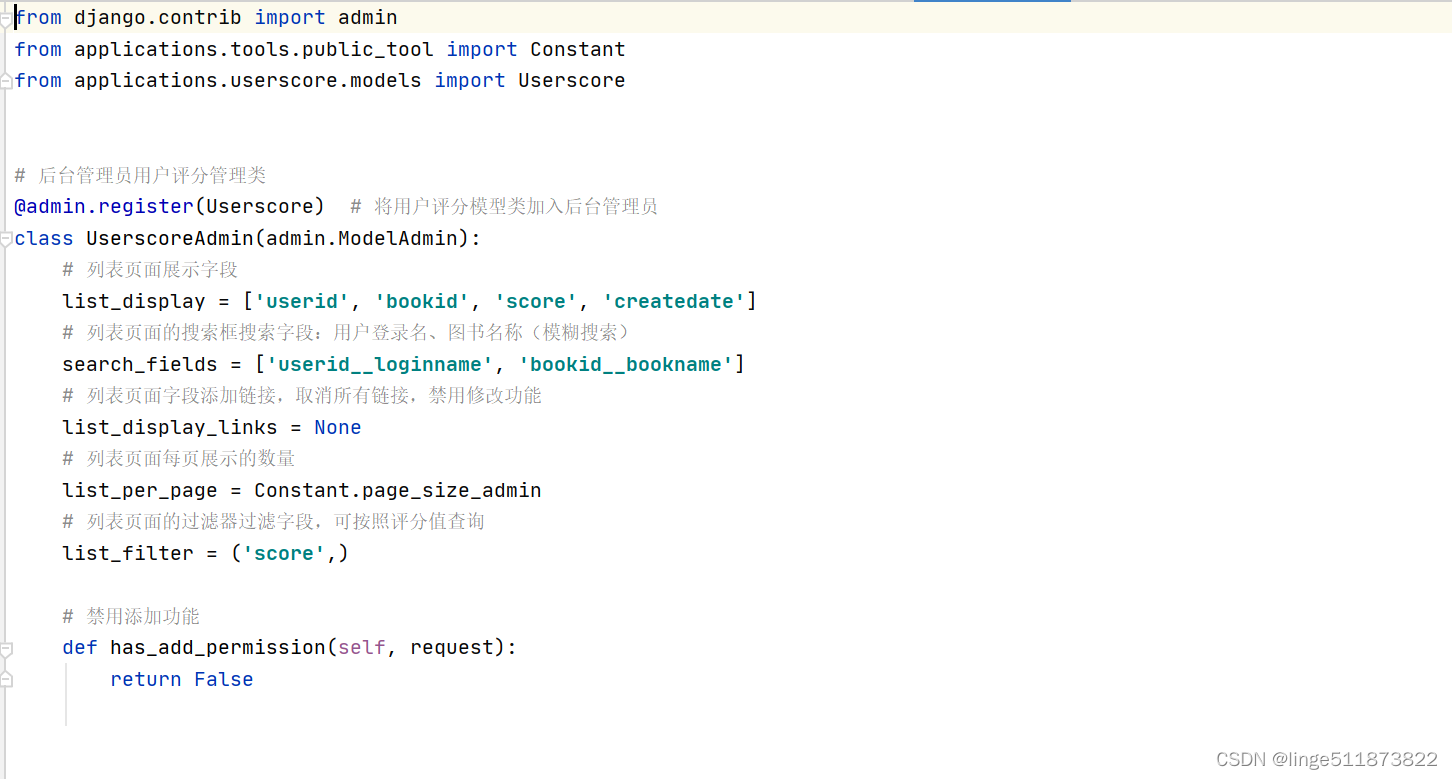Click the '@admin.register' decorator
Viewport: 1452px width, 779px height.
pos(104,206)
